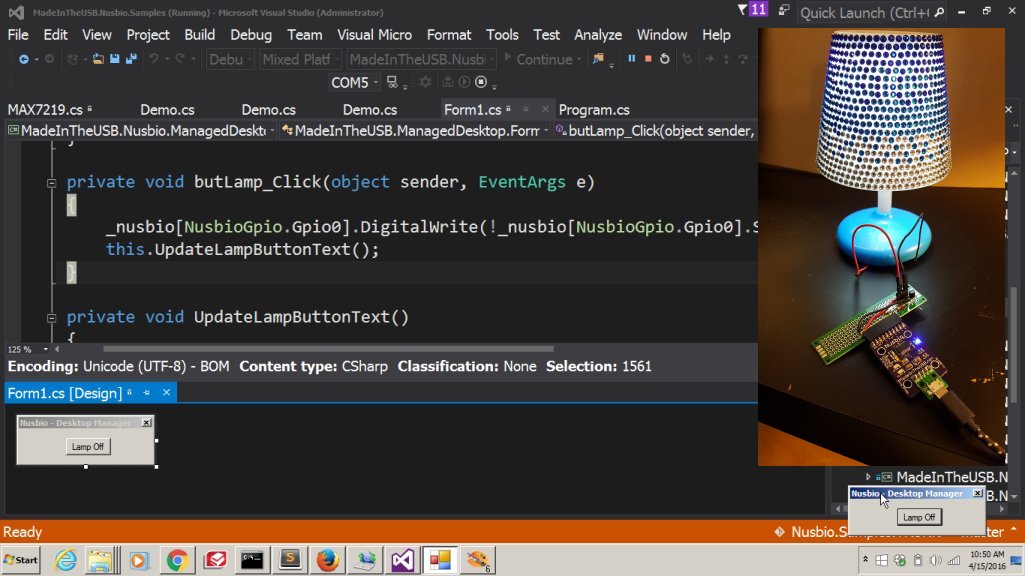Switch to the Program.cs tab
This screenshot has width=1025, height=576.
coord(594,110)
